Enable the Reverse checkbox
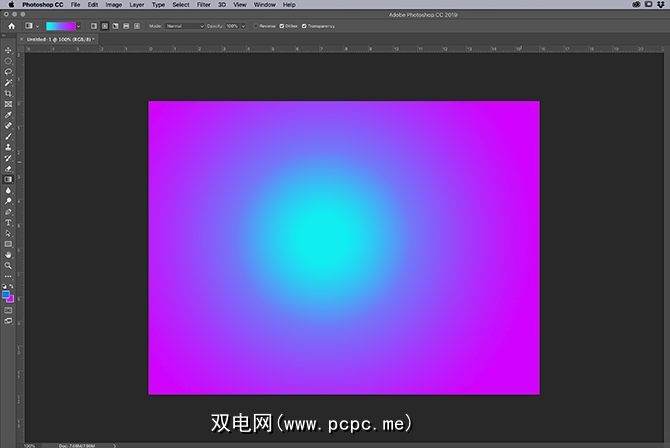670x448 pixels. tap(255, 25)
